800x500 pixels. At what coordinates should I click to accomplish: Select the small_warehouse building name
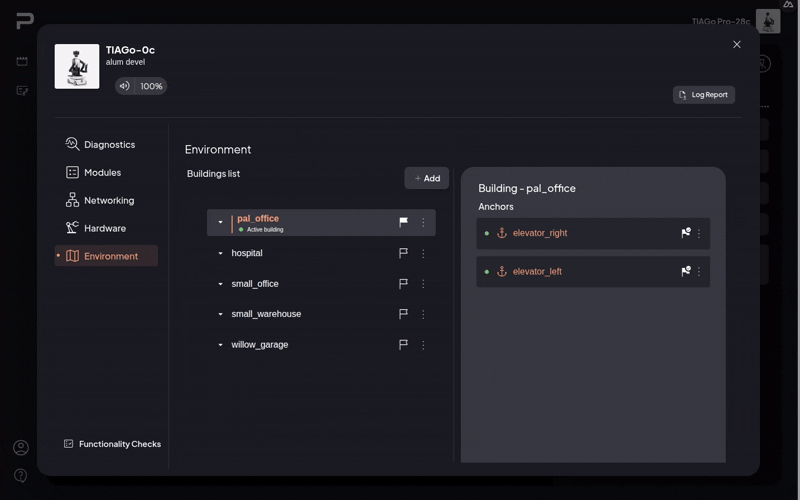[x=266, y=314]
